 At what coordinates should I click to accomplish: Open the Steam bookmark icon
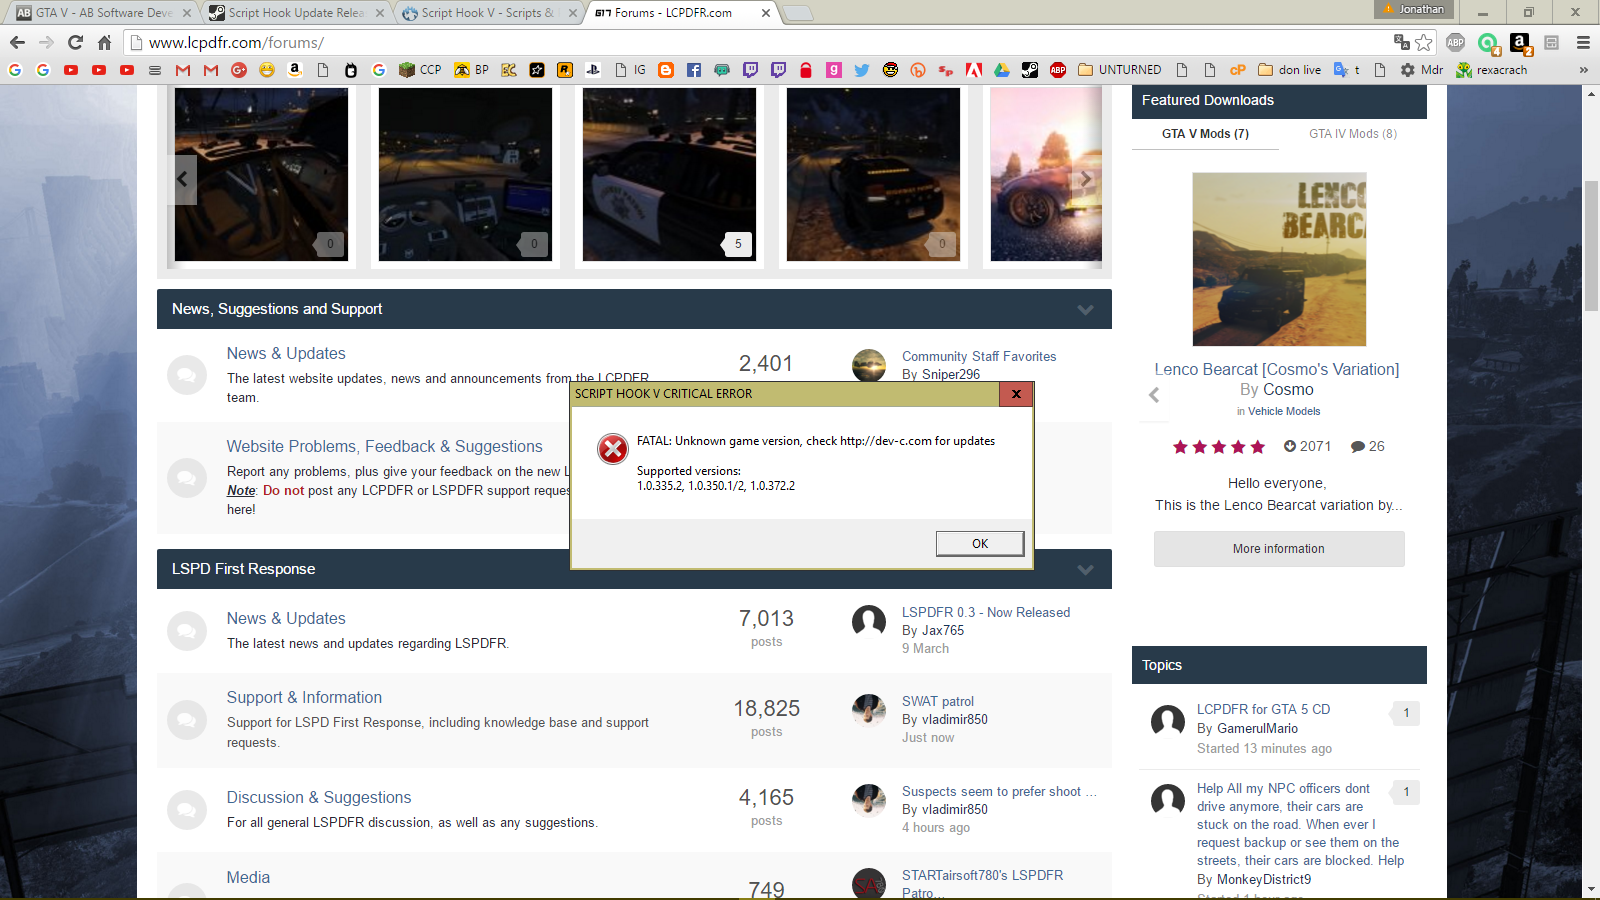[x=1030, y=70]
